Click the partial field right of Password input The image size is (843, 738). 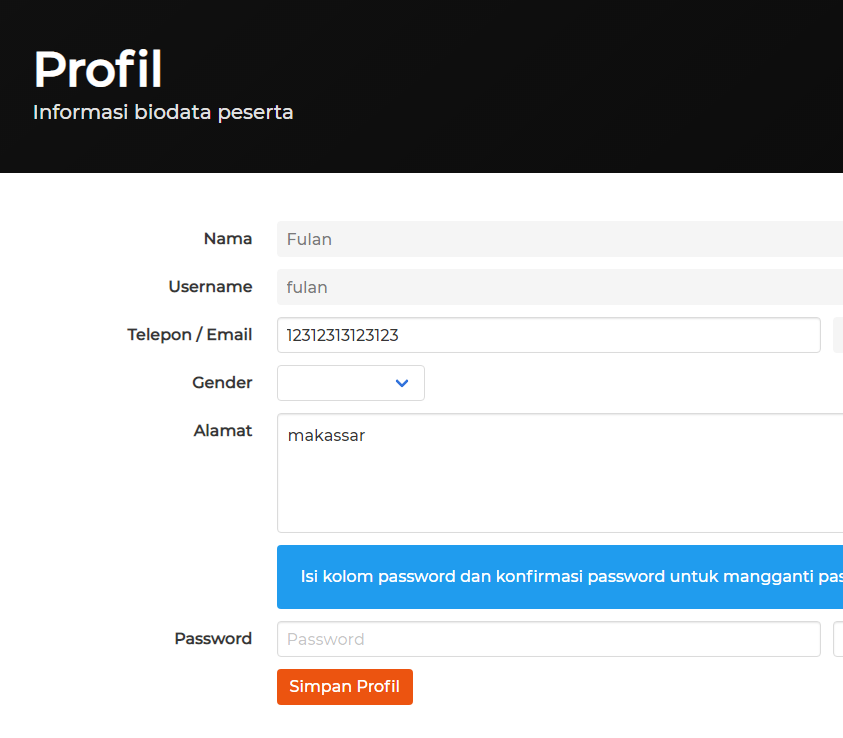(x=838, y=639)
